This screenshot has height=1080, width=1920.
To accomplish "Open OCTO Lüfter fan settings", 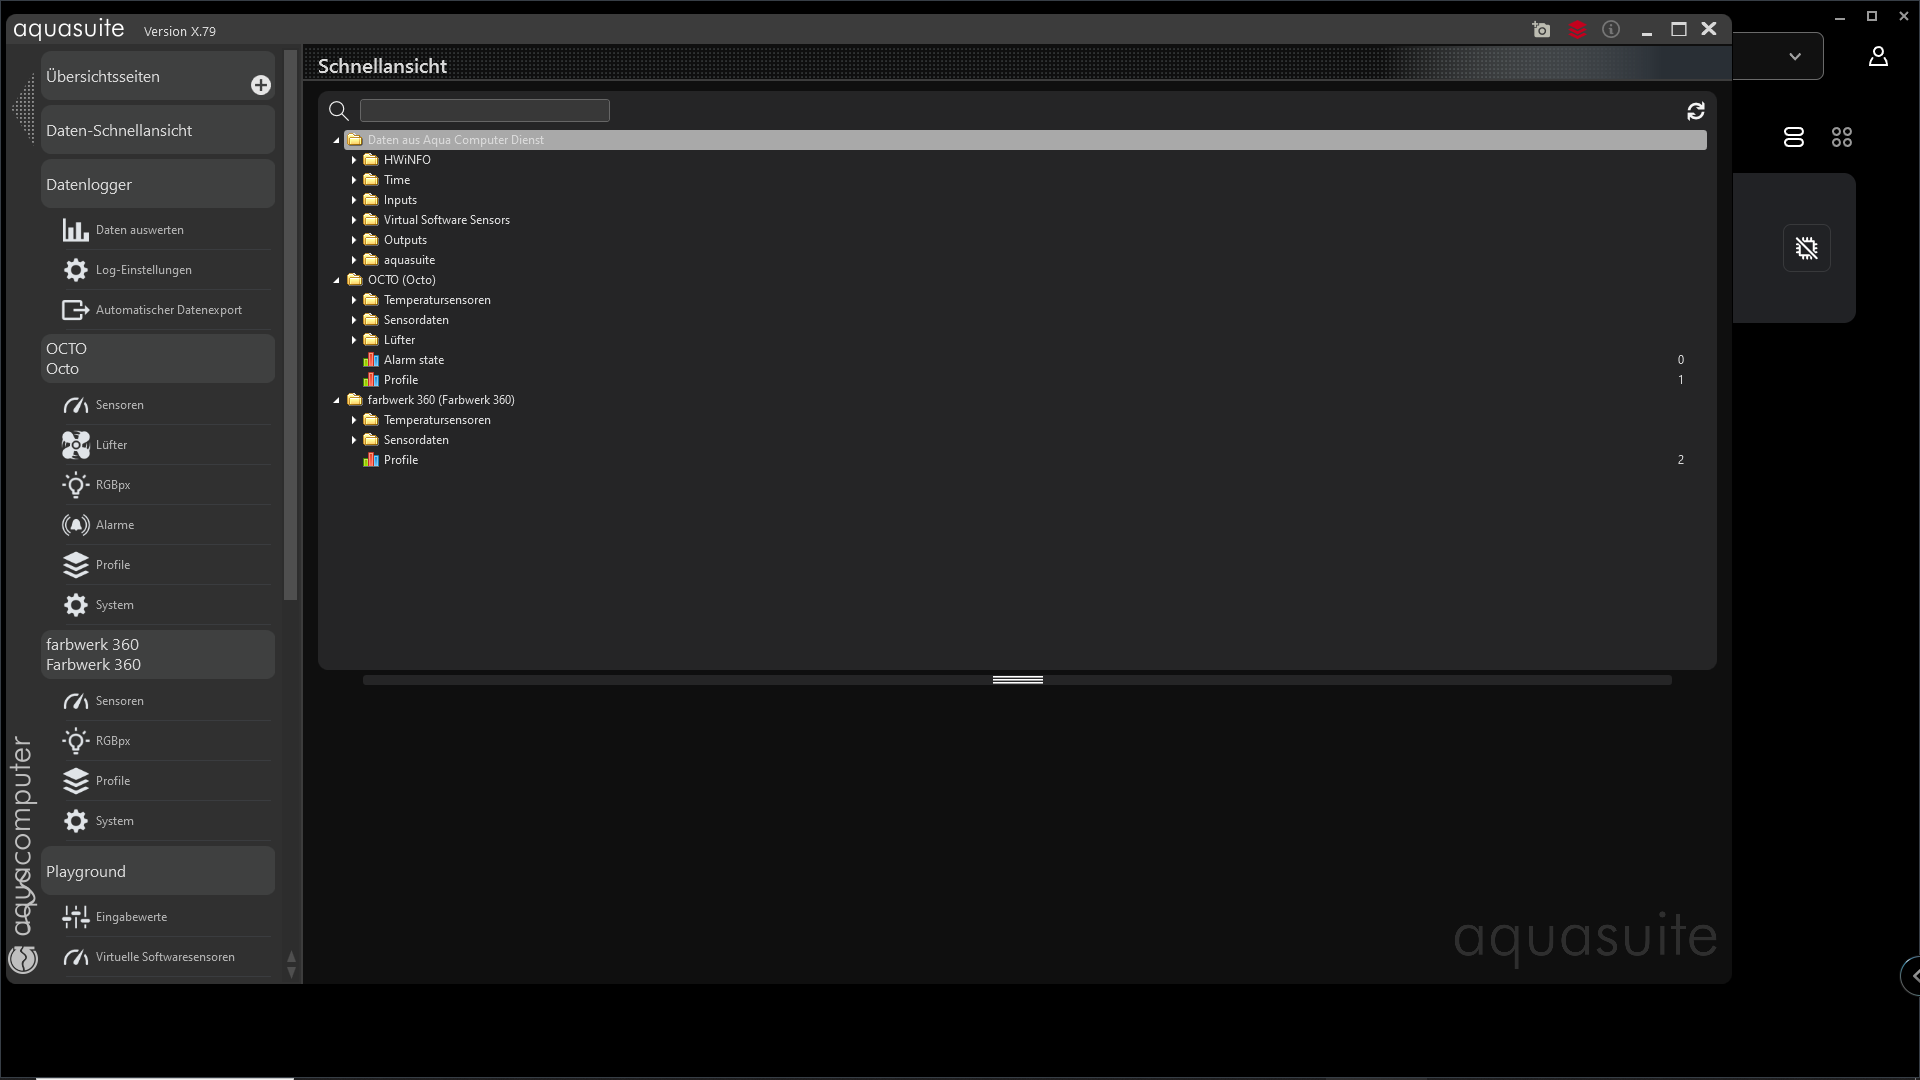I will click(x=111, y=445).
